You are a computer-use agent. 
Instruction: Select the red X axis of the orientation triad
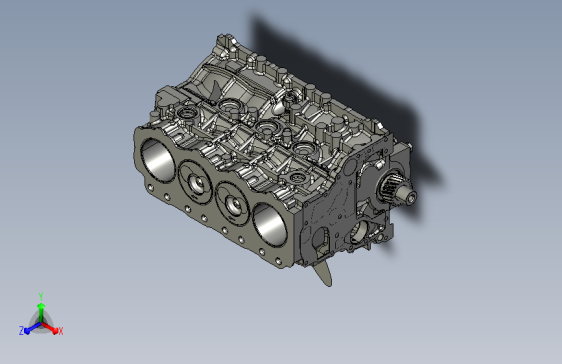51,328
